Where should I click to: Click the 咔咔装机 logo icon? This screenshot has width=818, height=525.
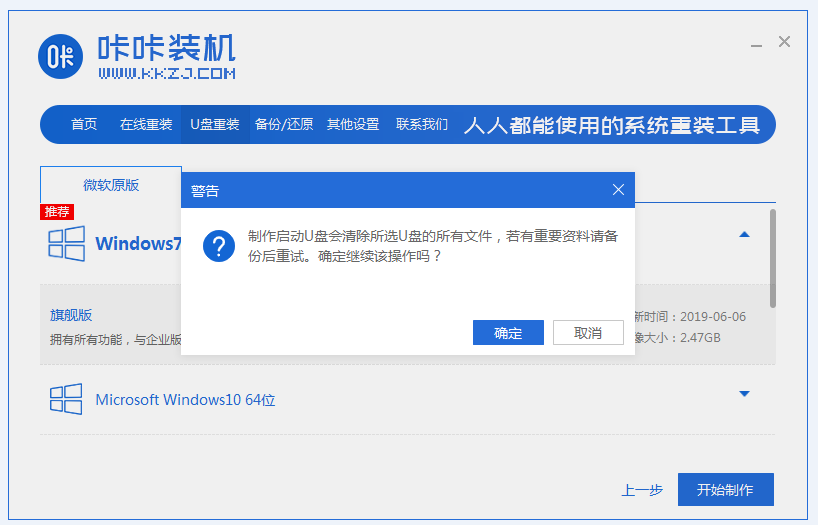tap(61, 57)
